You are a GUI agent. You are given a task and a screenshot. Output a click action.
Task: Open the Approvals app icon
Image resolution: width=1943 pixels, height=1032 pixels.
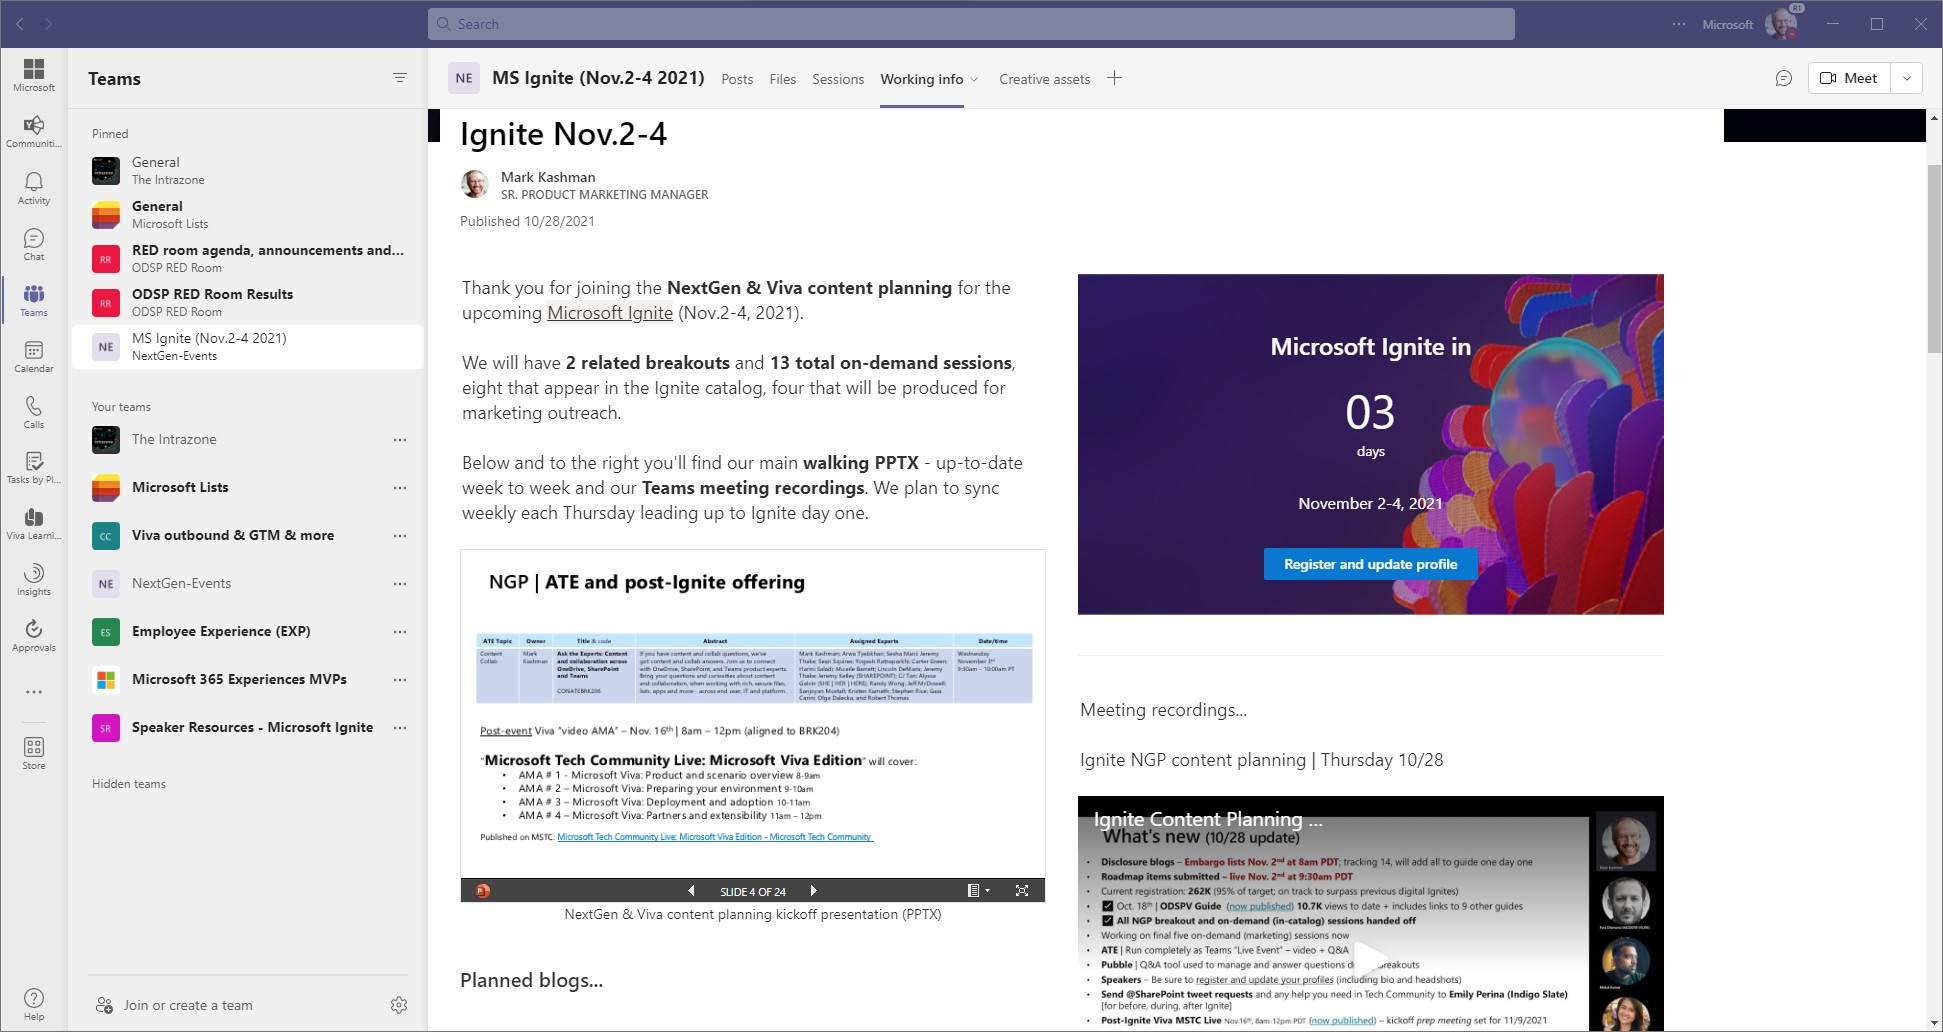coord(34,635)
